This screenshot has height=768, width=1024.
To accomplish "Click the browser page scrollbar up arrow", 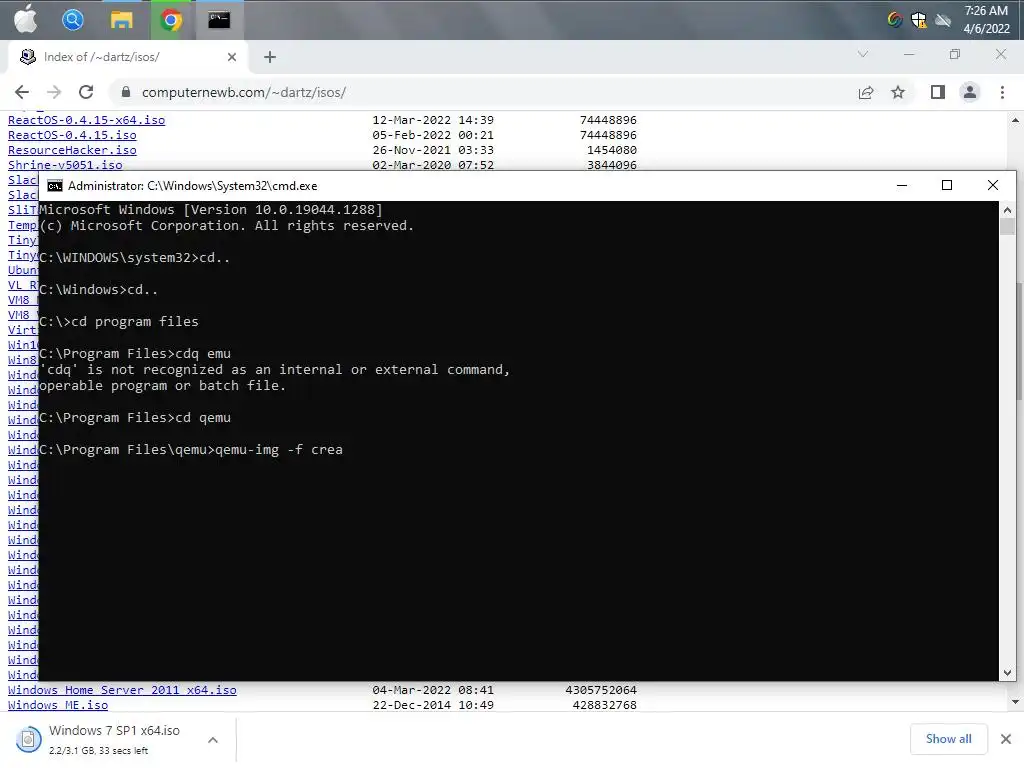I will pyautogui.click(x=1016, y=121).
